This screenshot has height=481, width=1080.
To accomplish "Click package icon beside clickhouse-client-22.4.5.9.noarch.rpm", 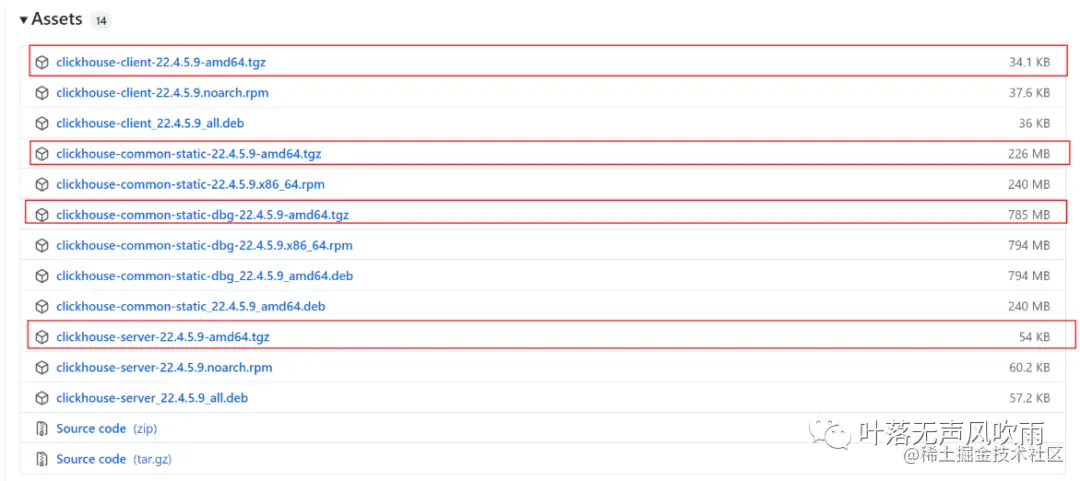I will click(42, 92).
